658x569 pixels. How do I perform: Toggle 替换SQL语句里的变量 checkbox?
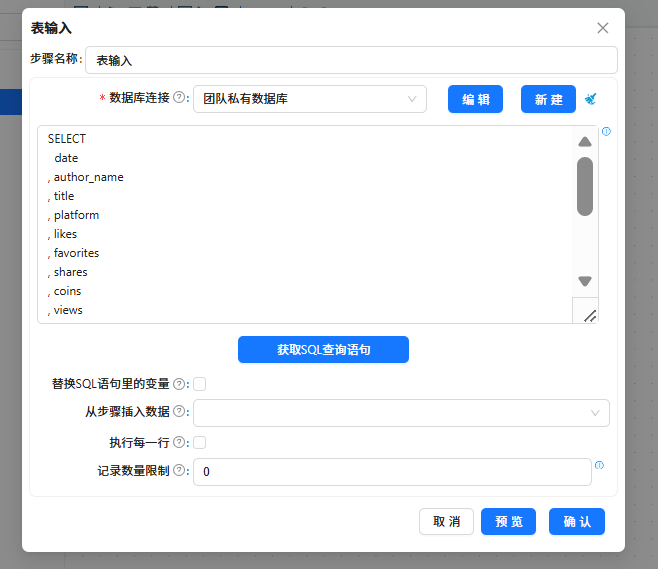coord(199,384)
